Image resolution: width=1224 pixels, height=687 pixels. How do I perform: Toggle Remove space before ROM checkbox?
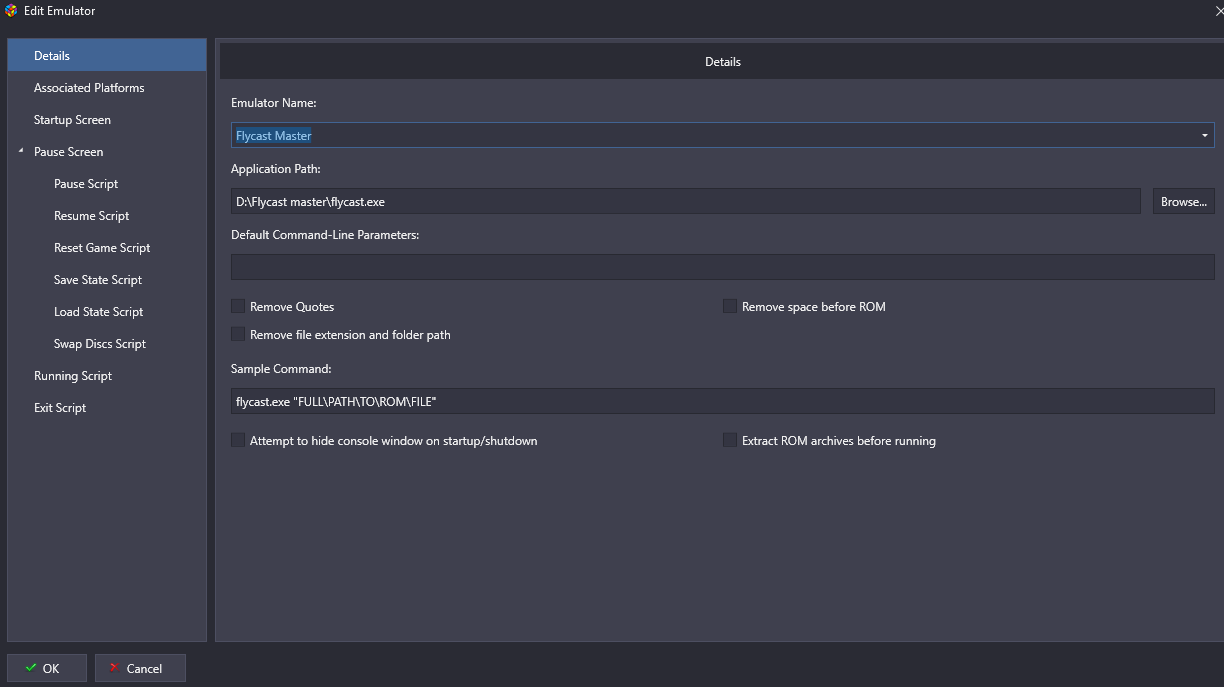[730, 306]
